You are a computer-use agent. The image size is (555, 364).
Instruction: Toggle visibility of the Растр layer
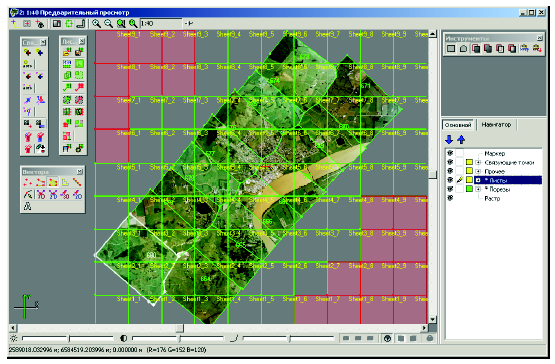point(450,198)
